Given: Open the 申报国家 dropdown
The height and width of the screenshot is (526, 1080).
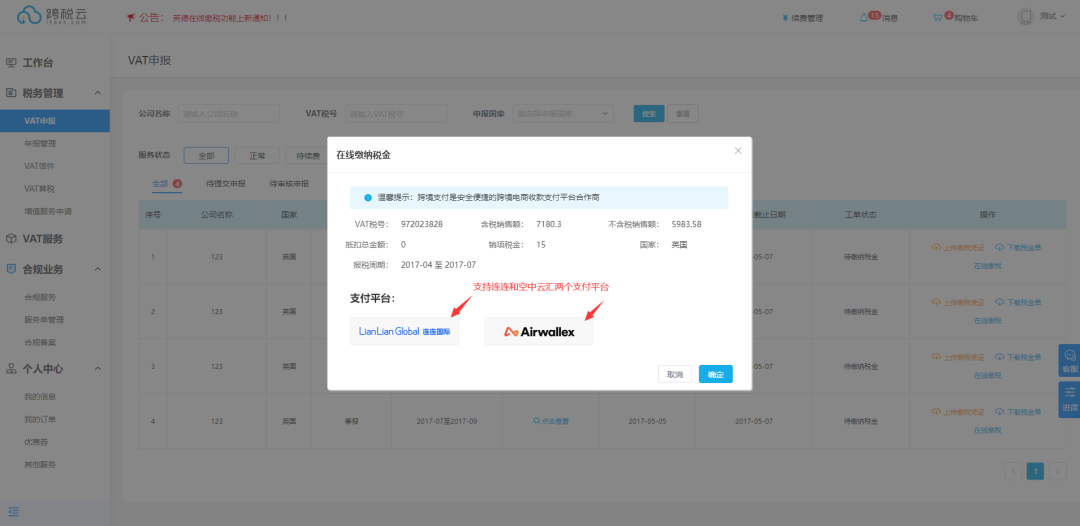Looking at the screenshot, I should click(x=563, y=114).
